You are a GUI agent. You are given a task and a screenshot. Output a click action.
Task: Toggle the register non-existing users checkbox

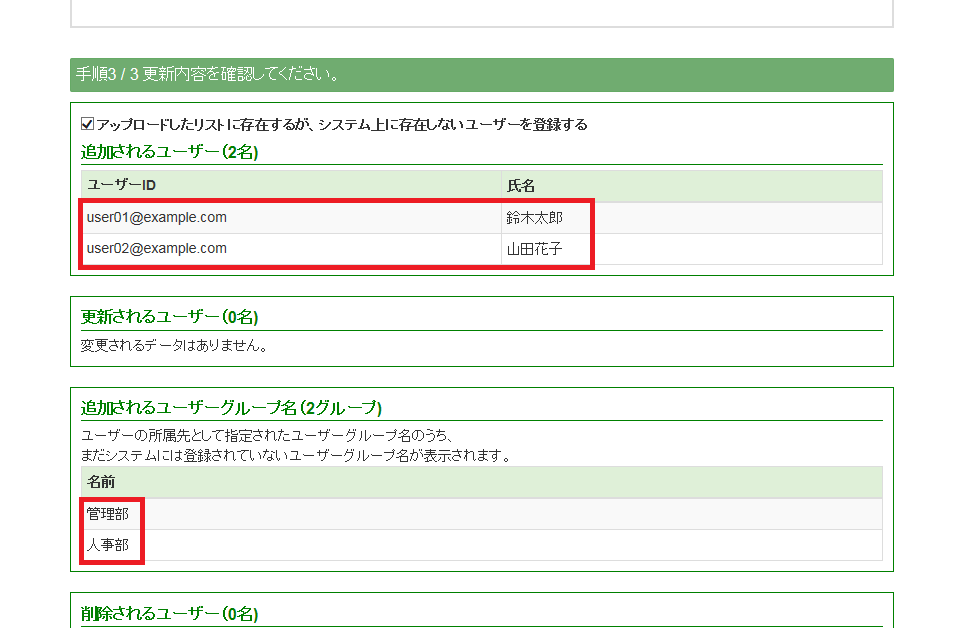(x=87, y=124)
